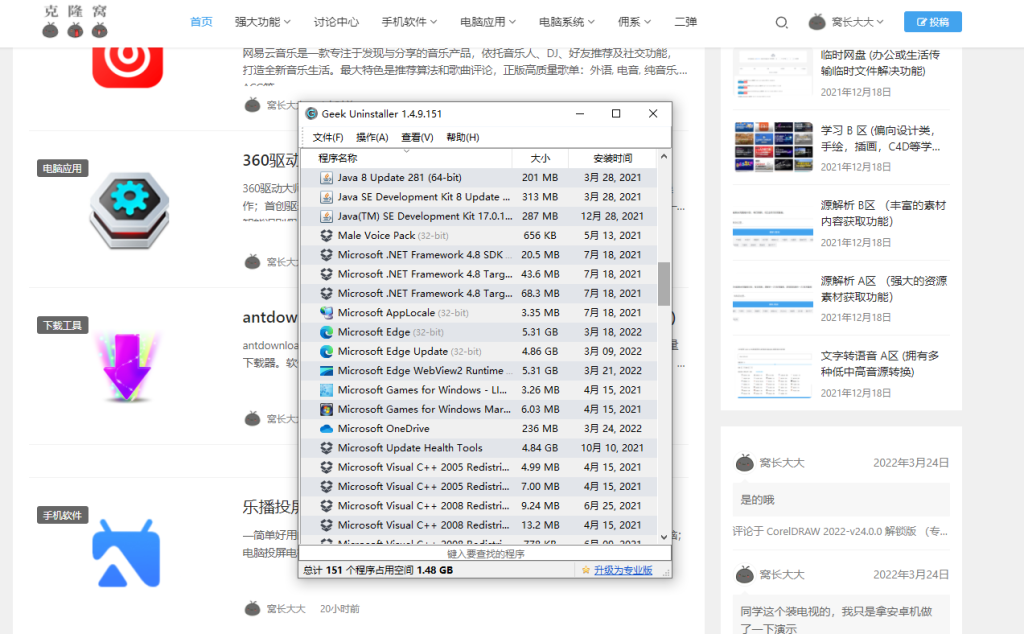Sort by the 大小 column header
1024x634 pixels.
[x=540, y=159]
